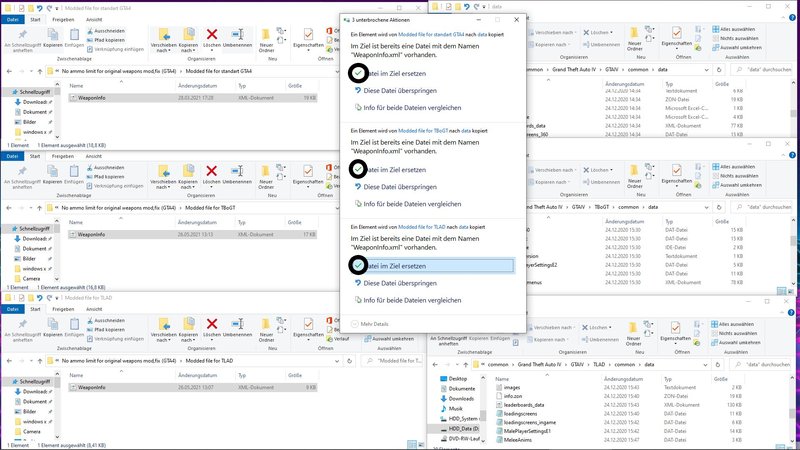Click Kopieren icon in TBoGT mod window
800x450 pixels.
[53, 172]
